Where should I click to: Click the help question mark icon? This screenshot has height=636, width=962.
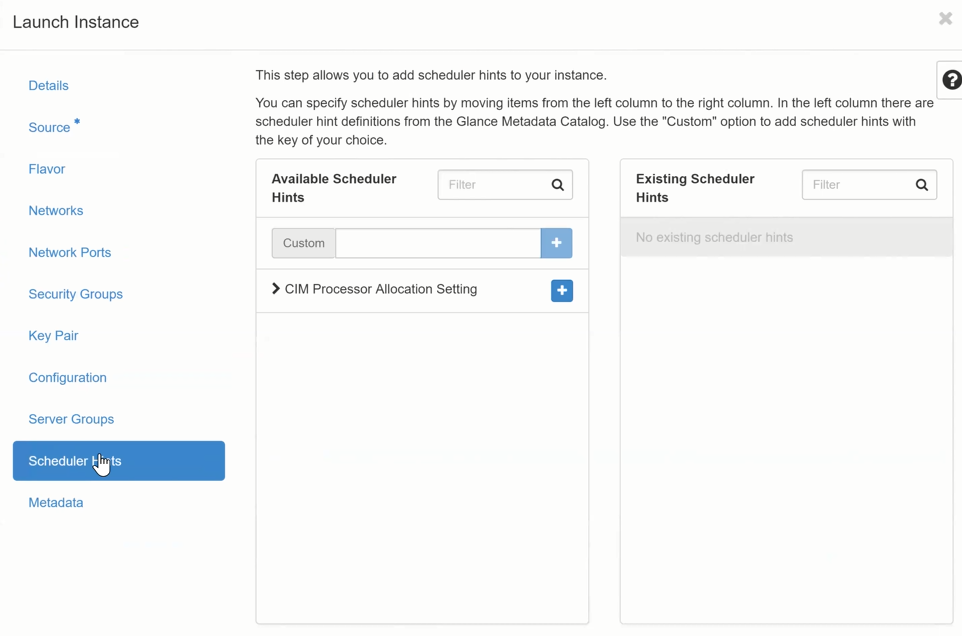tap(951, 81)
